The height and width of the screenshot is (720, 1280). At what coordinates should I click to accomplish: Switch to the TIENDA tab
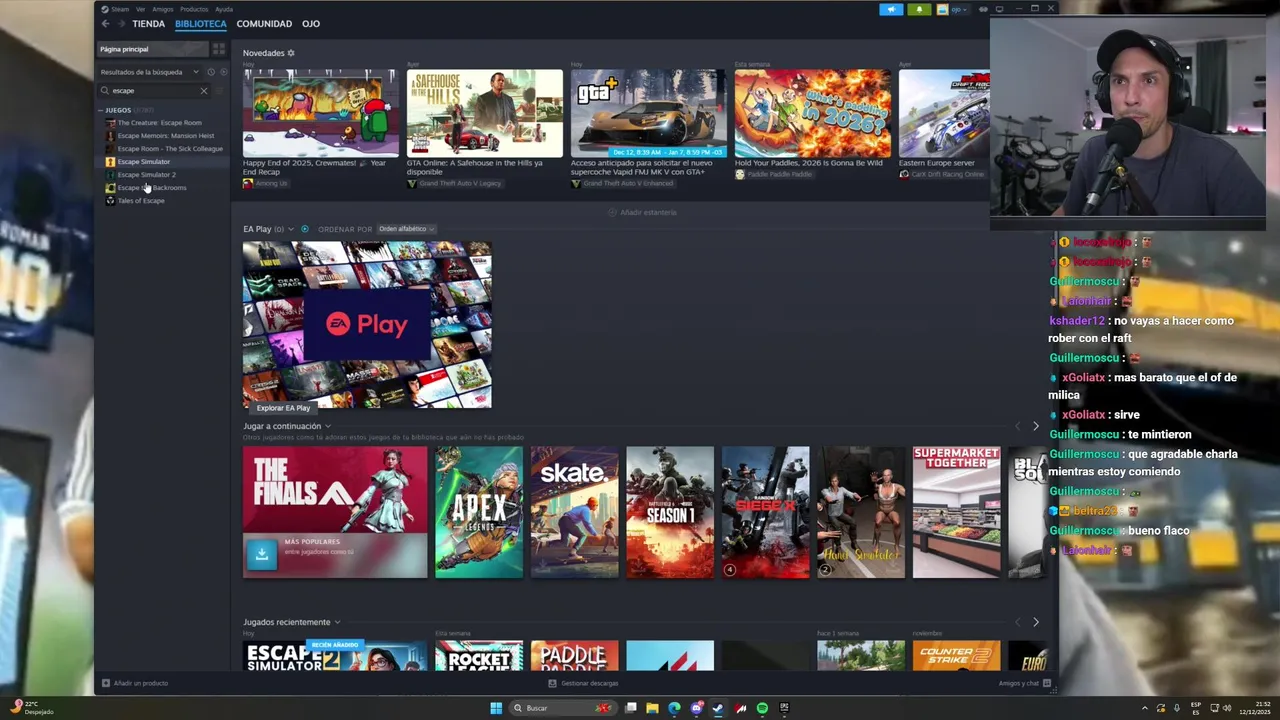pyautogui.click(x=149, y=24)
